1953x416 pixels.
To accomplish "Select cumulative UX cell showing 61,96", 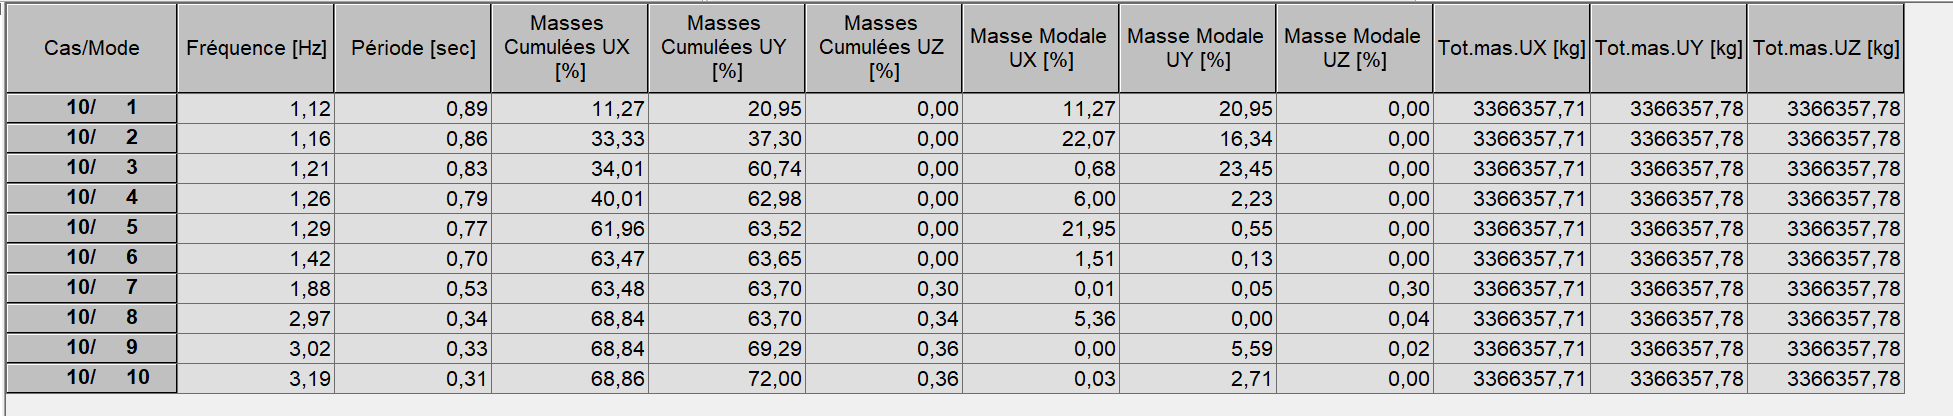I will (x=570, y=228).
